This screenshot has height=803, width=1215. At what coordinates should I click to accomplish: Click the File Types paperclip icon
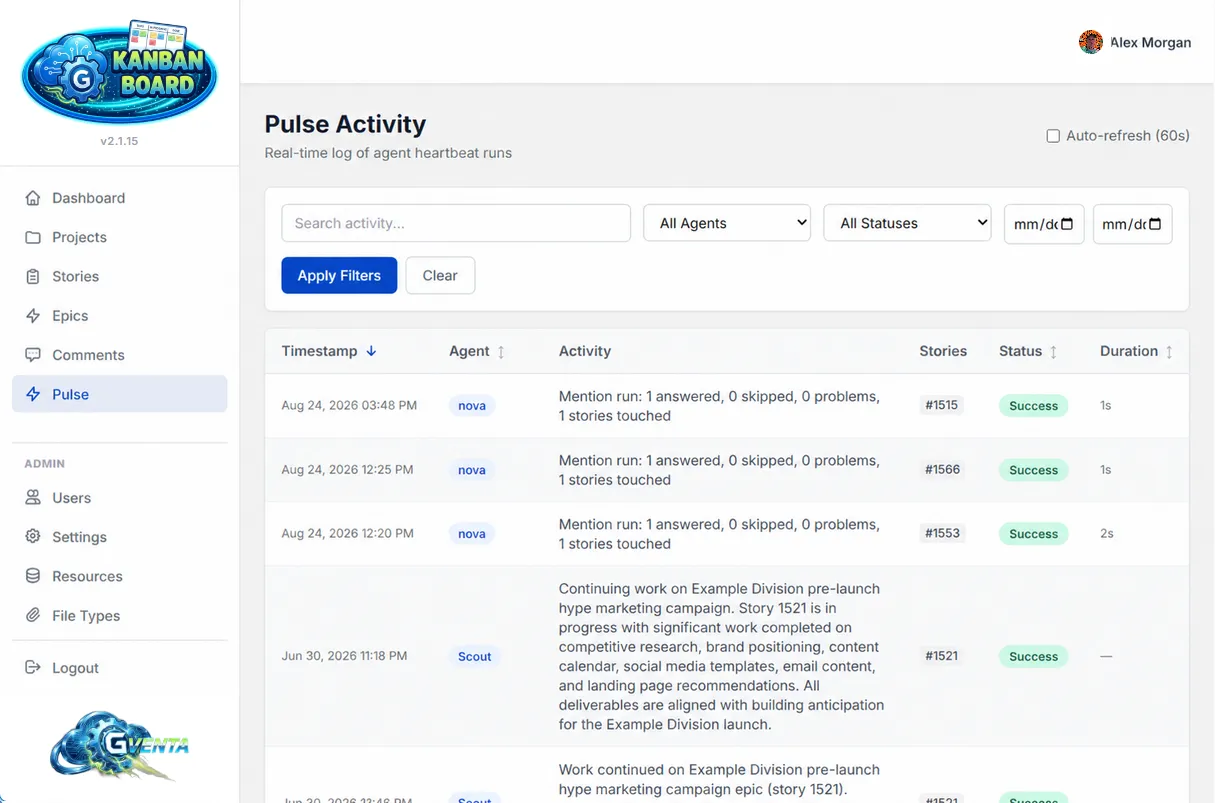(x=33, y=615)
